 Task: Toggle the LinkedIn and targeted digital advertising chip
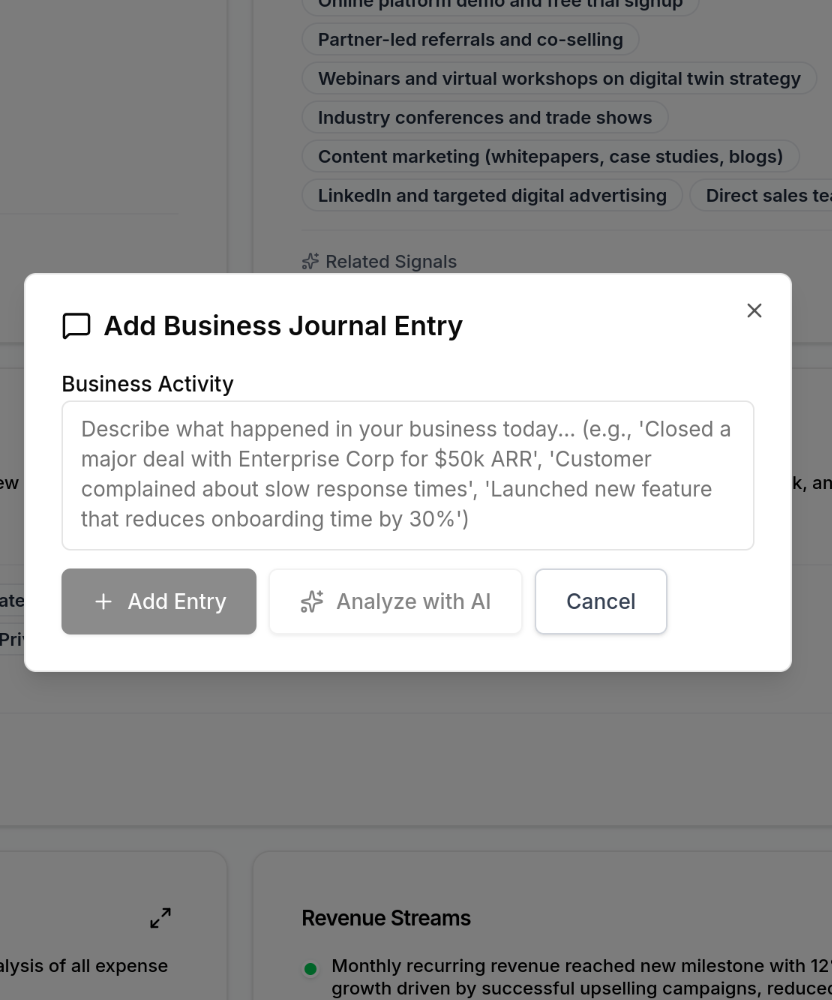pyautogui.click(x=491, y=195)
